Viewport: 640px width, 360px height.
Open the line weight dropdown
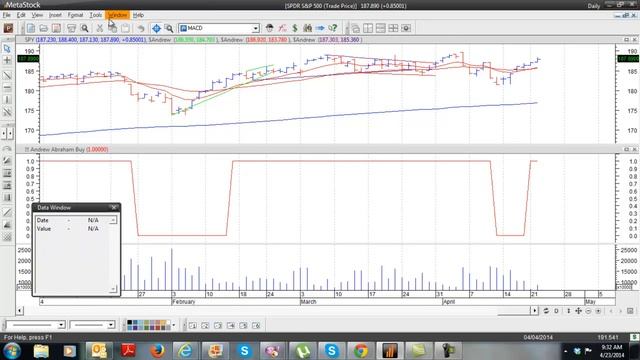(x=111, y=325)
